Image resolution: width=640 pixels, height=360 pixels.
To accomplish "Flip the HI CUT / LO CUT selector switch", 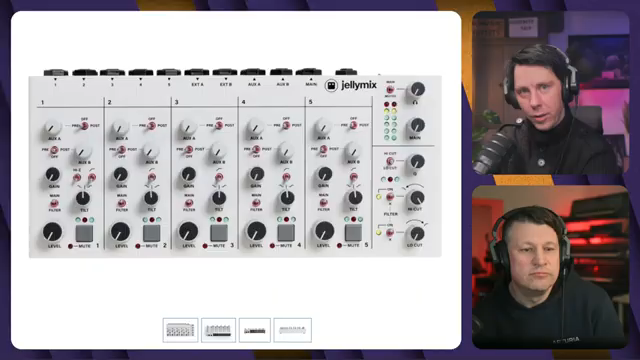I will pyautogui.click(x=390, y=161).
